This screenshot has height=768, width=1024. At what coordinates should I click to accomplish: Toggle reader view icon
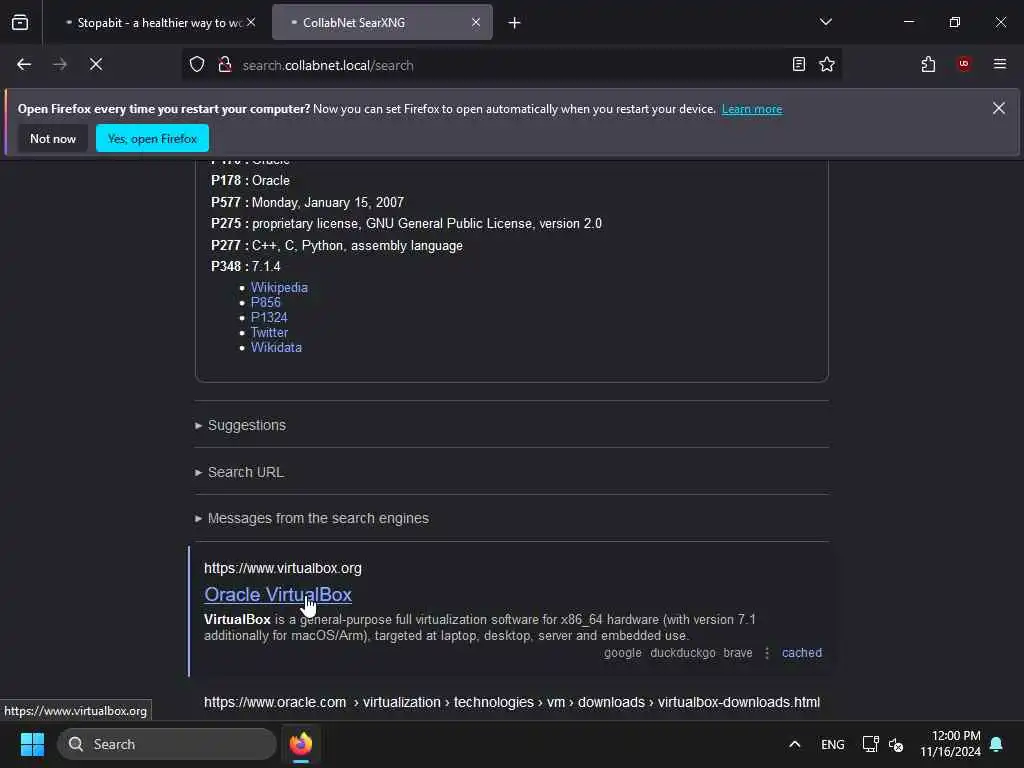point(799,65)
